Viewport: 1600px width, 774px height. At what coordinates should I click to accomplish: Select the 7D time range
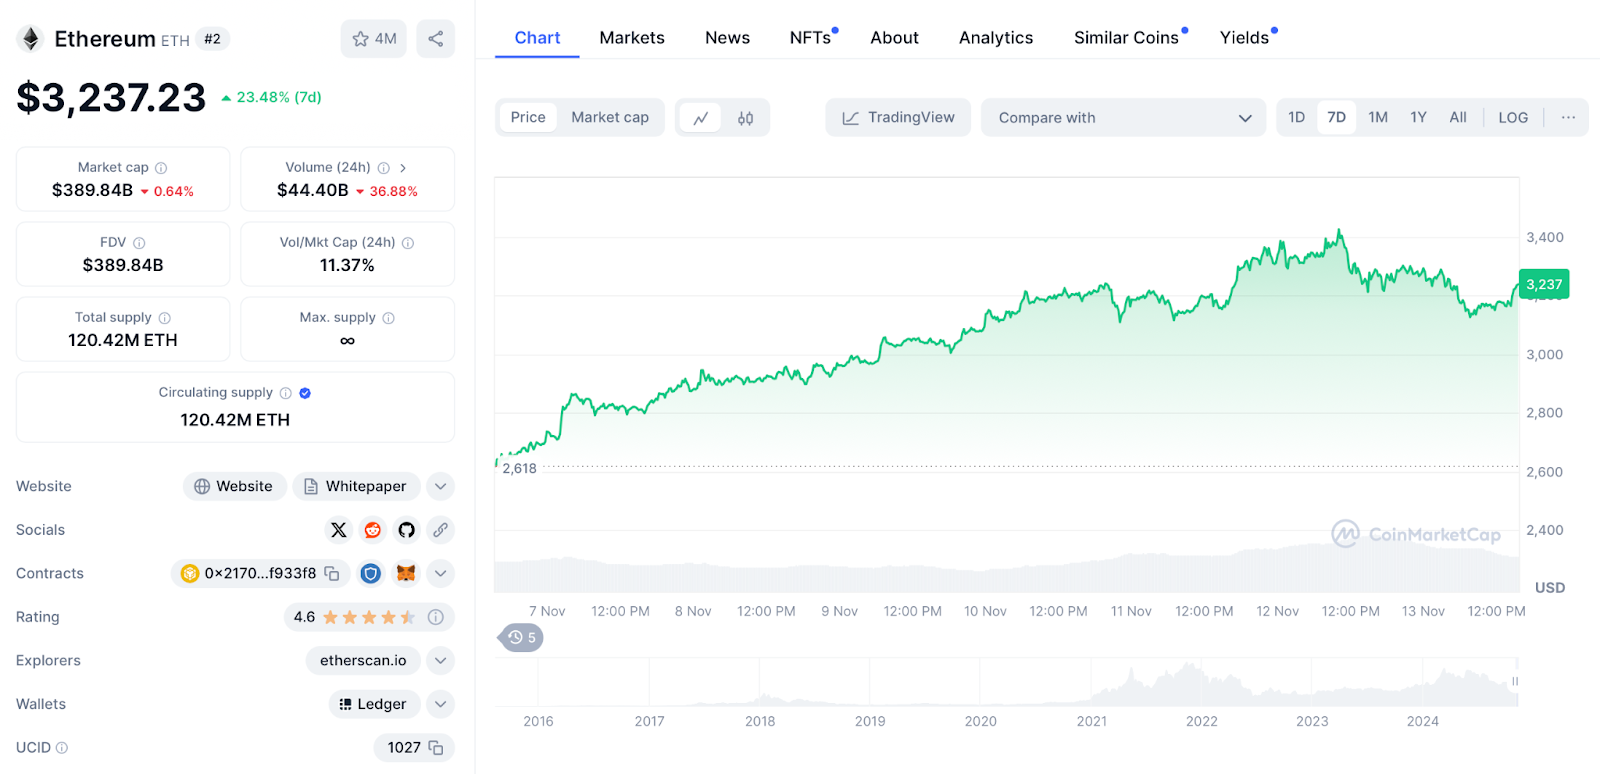(1337, 118)
